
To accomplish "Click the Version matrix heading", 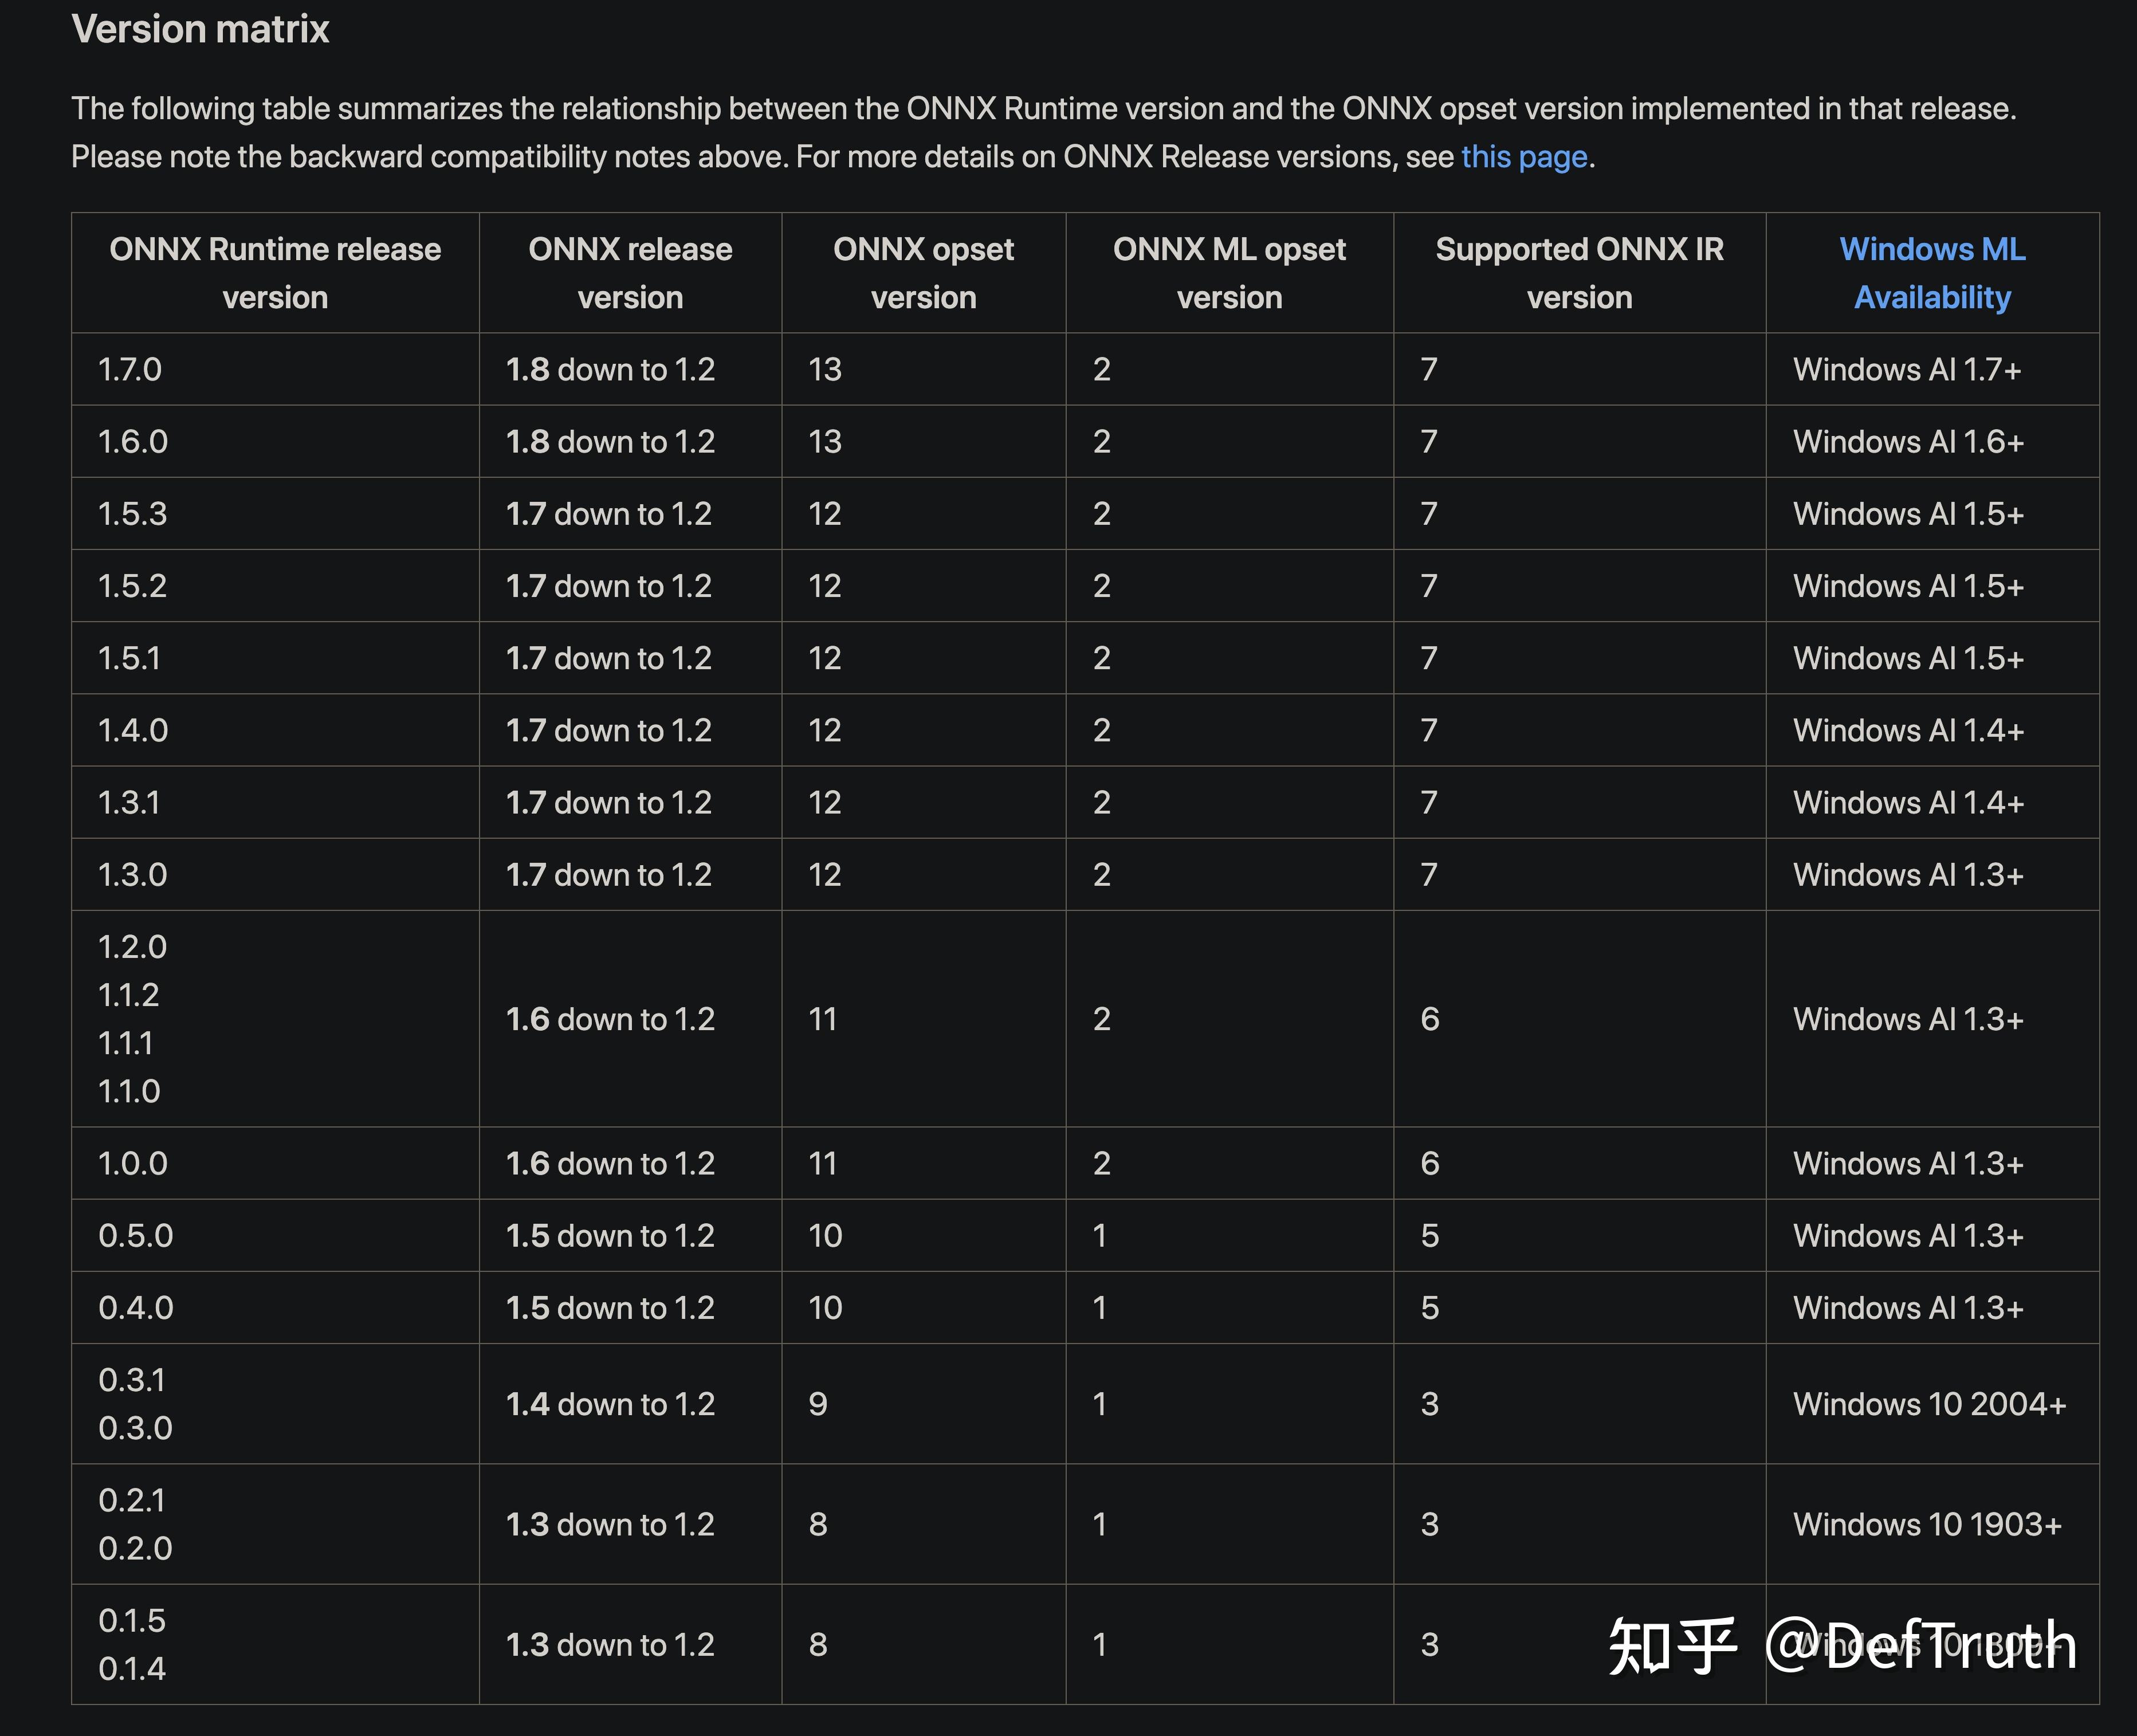I will tap(200, 29).
